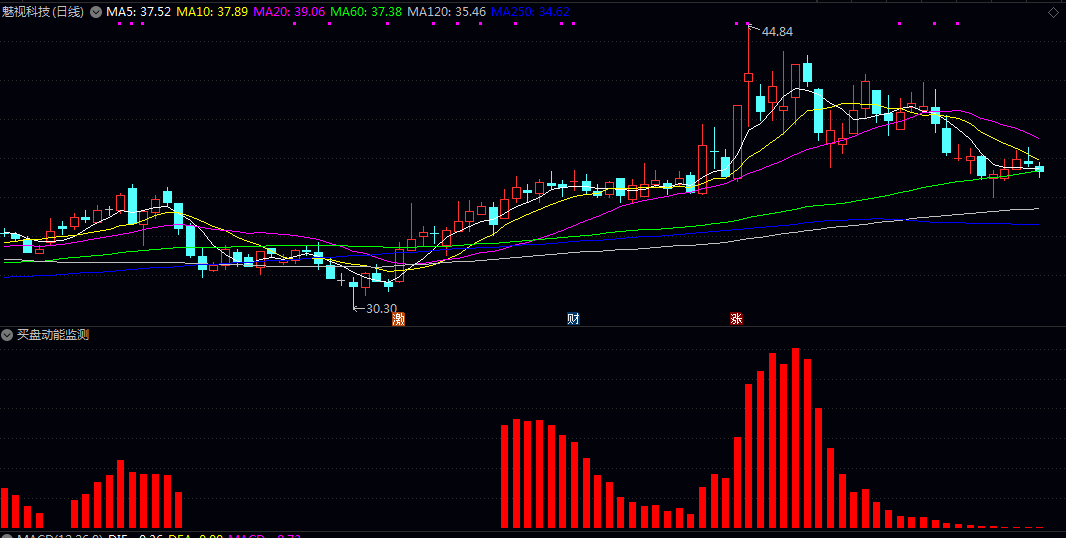1066x538 pixels.
Task: Select the candlestick with the 44.84 high
Action: 748,75
